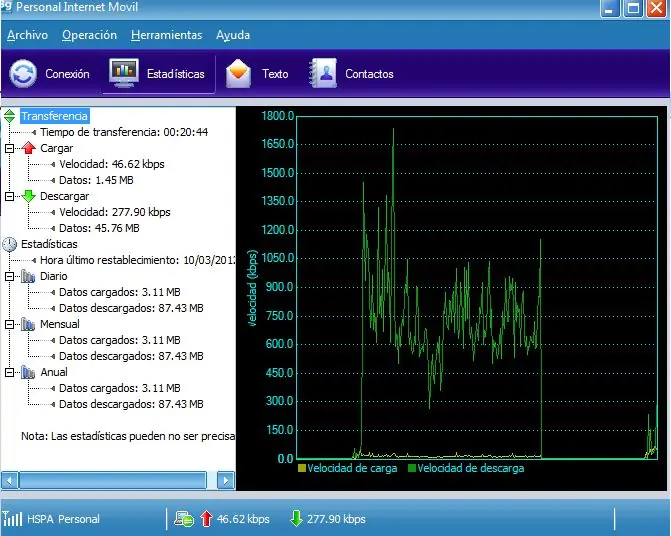671x536 pixels.
Task: Collapse the Diario statistics node
Action: 9,276
